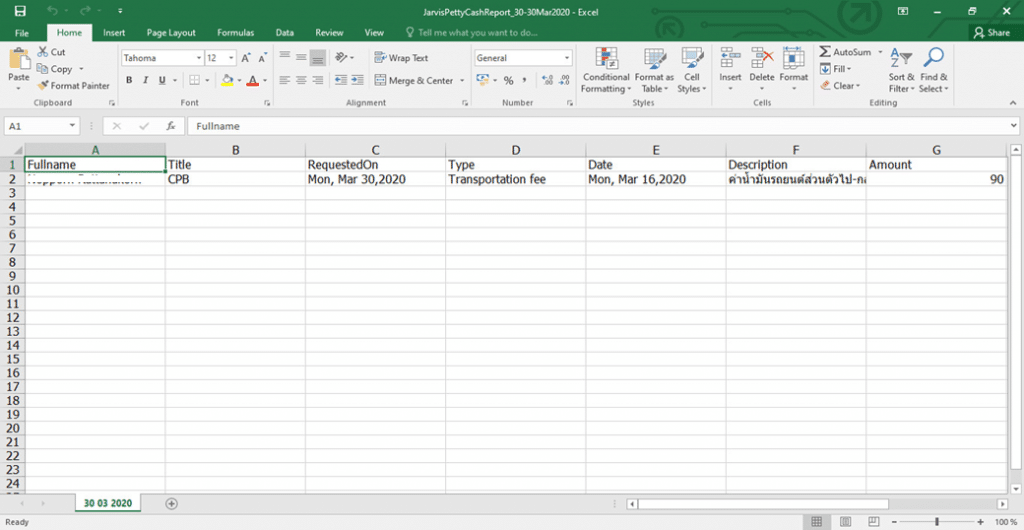Apply Comma Style
The image size is (1024, 530).
[x=524, y=81]
